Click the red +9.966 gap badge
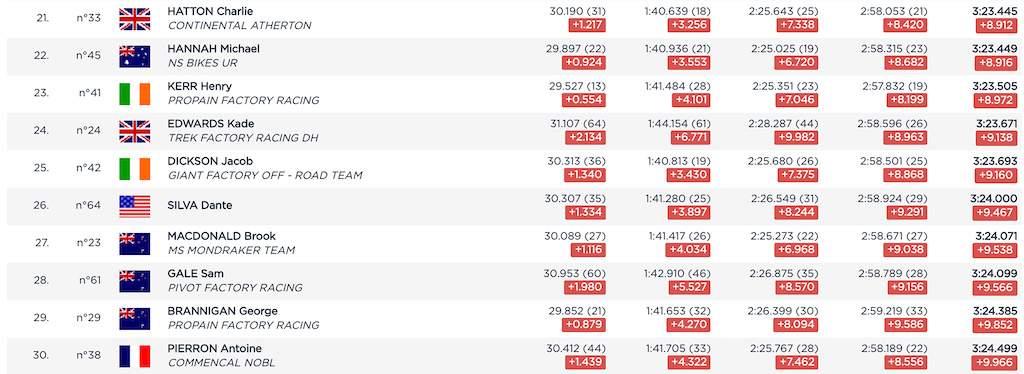 coord(996,363)
